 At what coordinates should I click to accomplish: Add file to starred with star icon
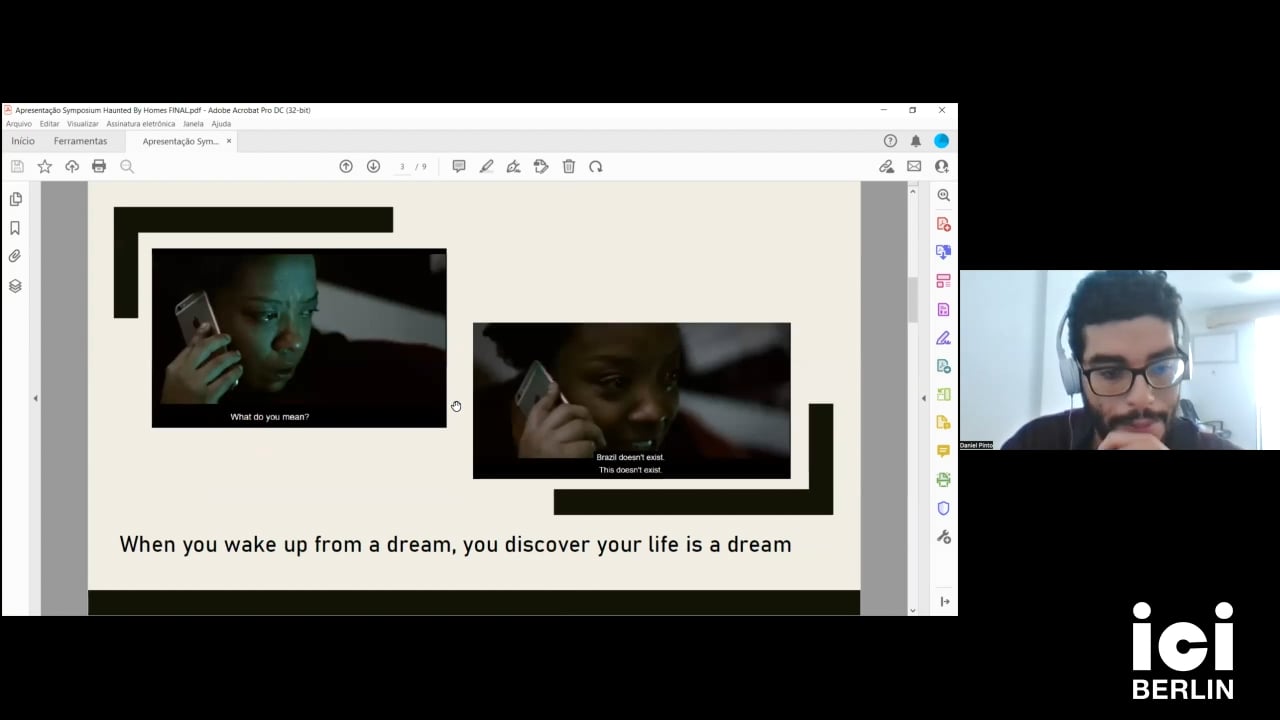[x=45, y=166]
